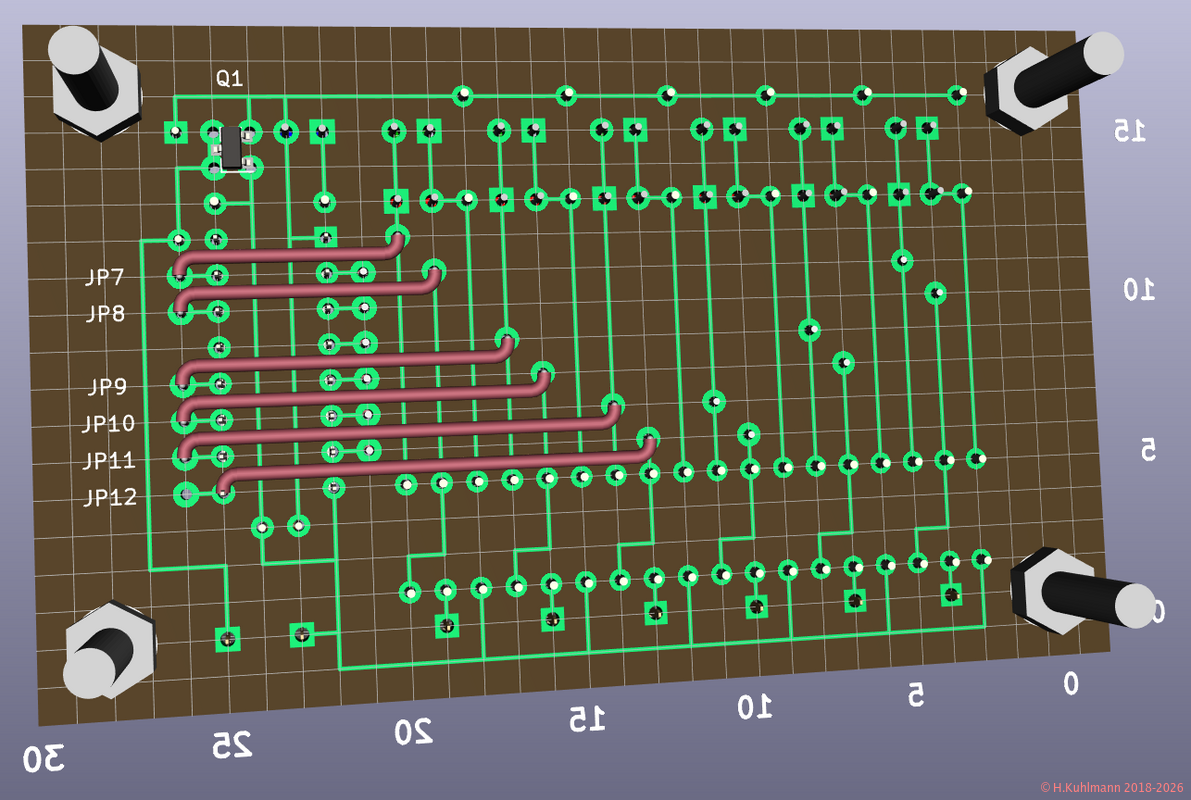Click the H.Kuhlmann copyright text
The width and height of the screenshot is (1191, 800).
(1111, 788)
